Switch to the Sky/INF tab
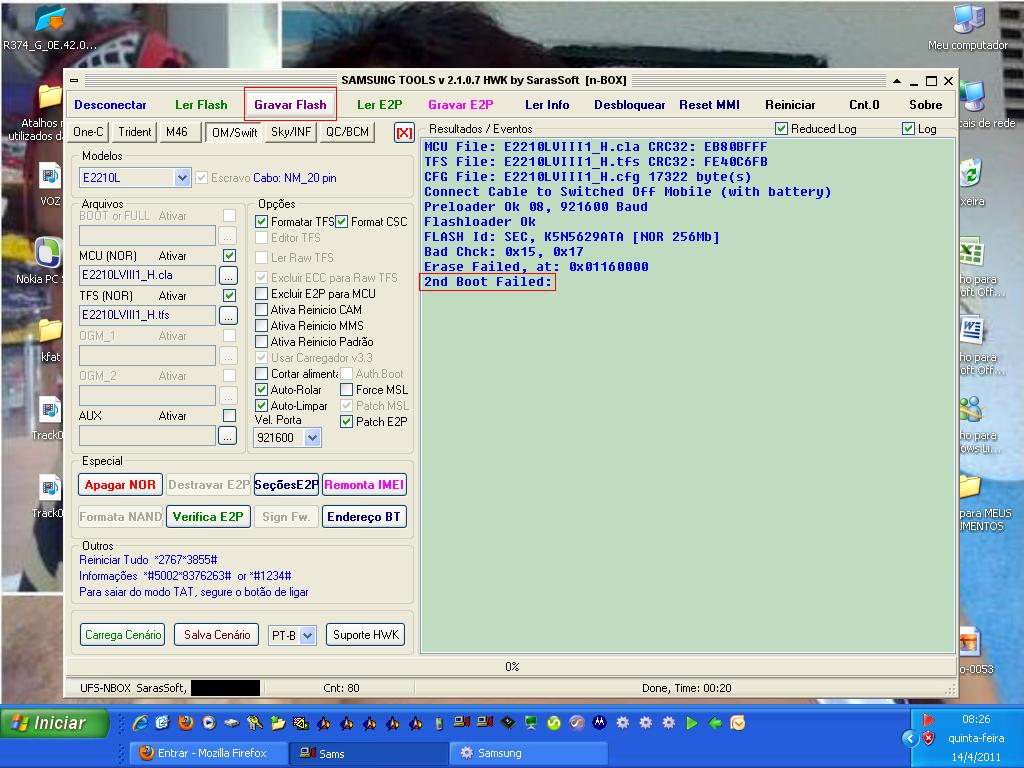 (291, 132)
